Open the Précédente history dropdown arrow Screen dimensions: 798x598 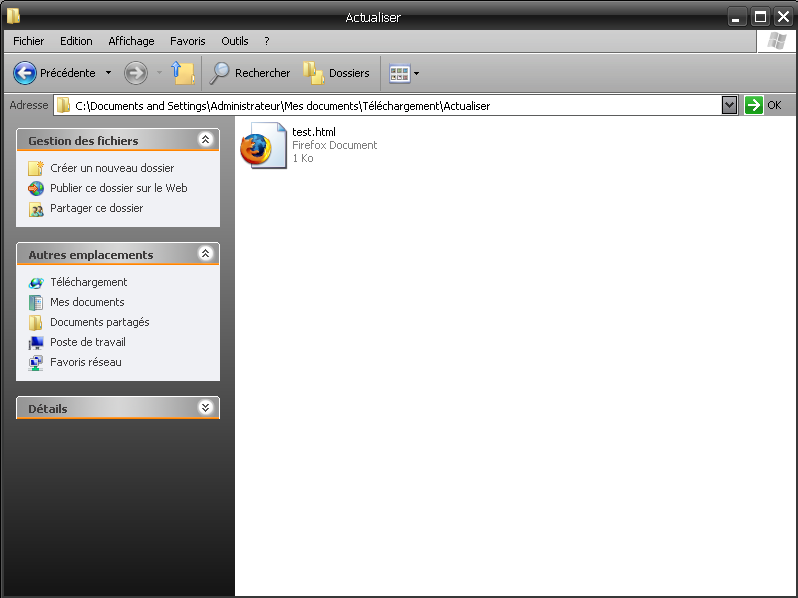tap(108, 73)
